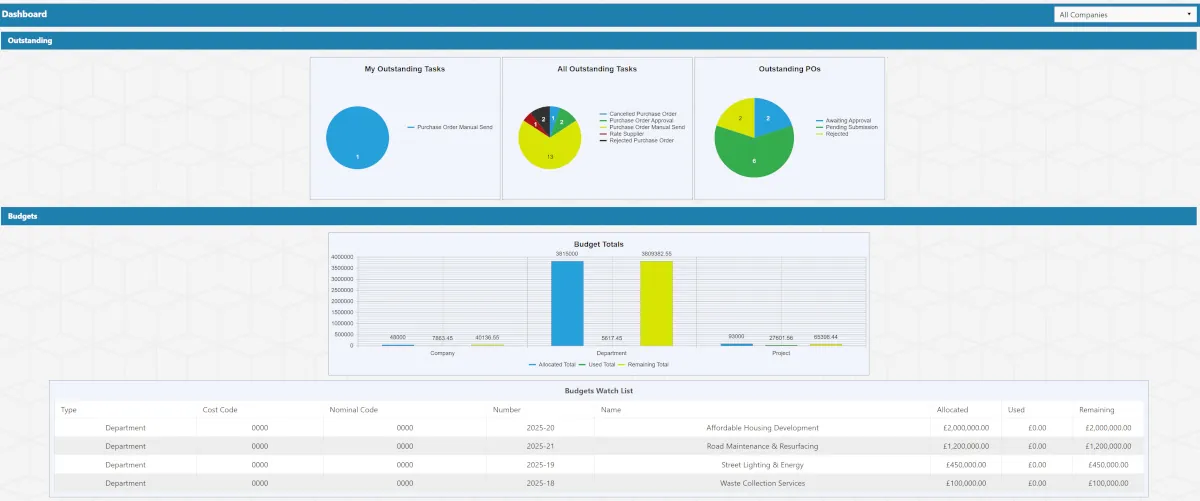
Task: Select the Road Maintenance & Resurfacing row name
Action: (762, 446)
